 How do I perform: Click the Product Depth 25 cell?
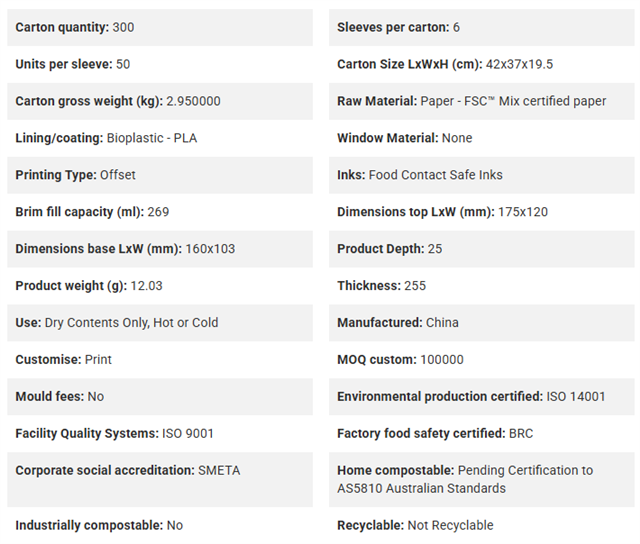[482, 249]
